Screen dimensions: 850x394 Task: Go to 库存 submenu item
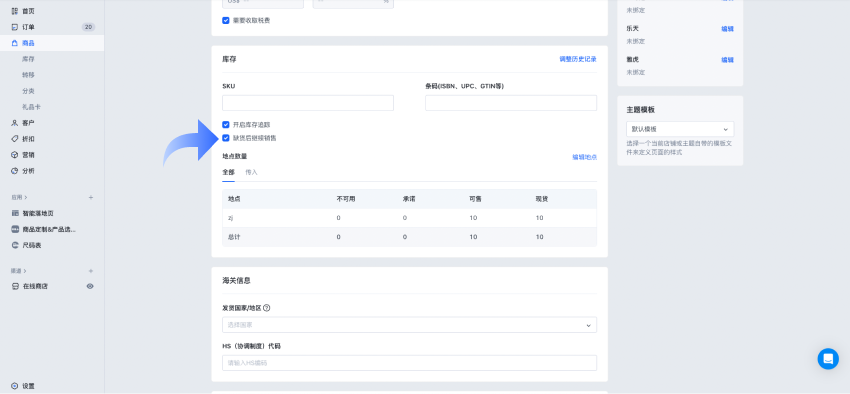(x=28, y=59)
